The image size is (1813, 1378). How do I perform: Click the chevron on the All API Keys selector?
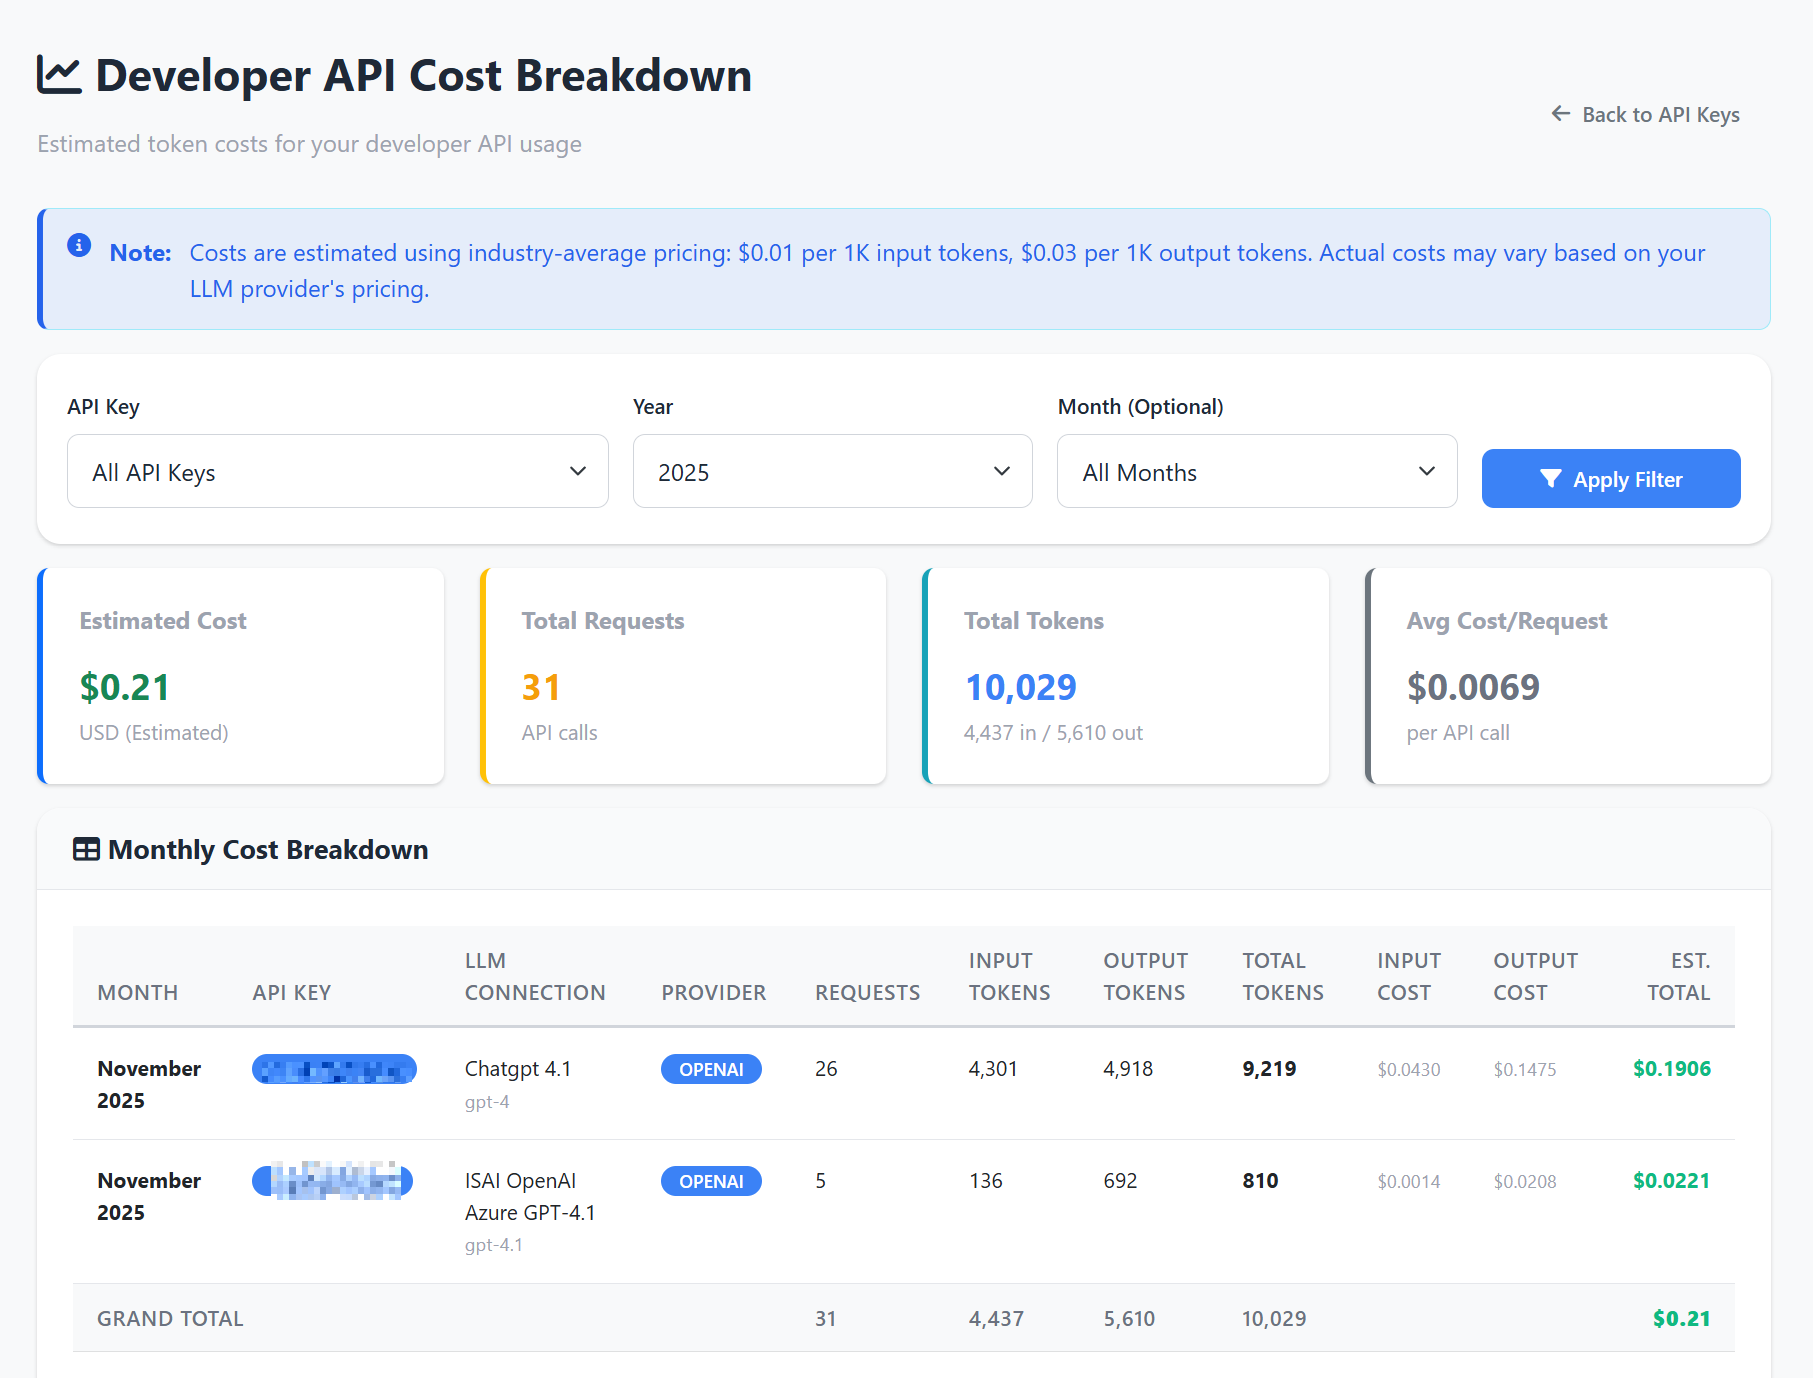(x=578, y=471)
